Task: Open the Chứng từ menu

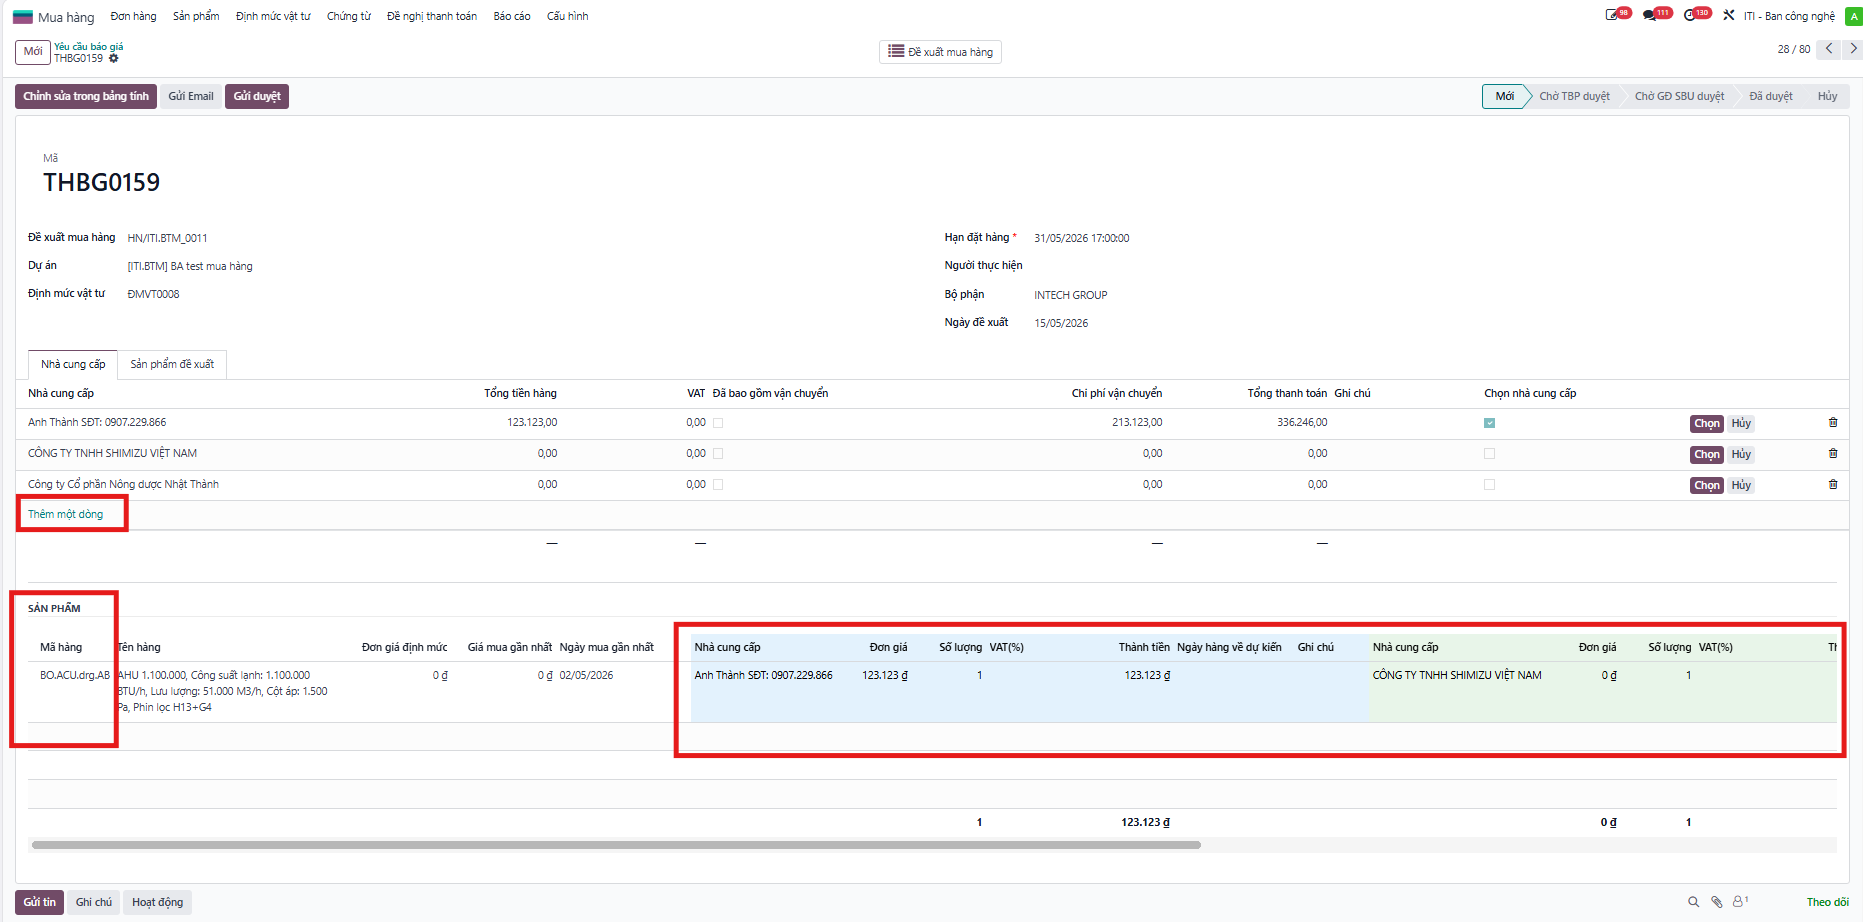Action: [349, 16]
